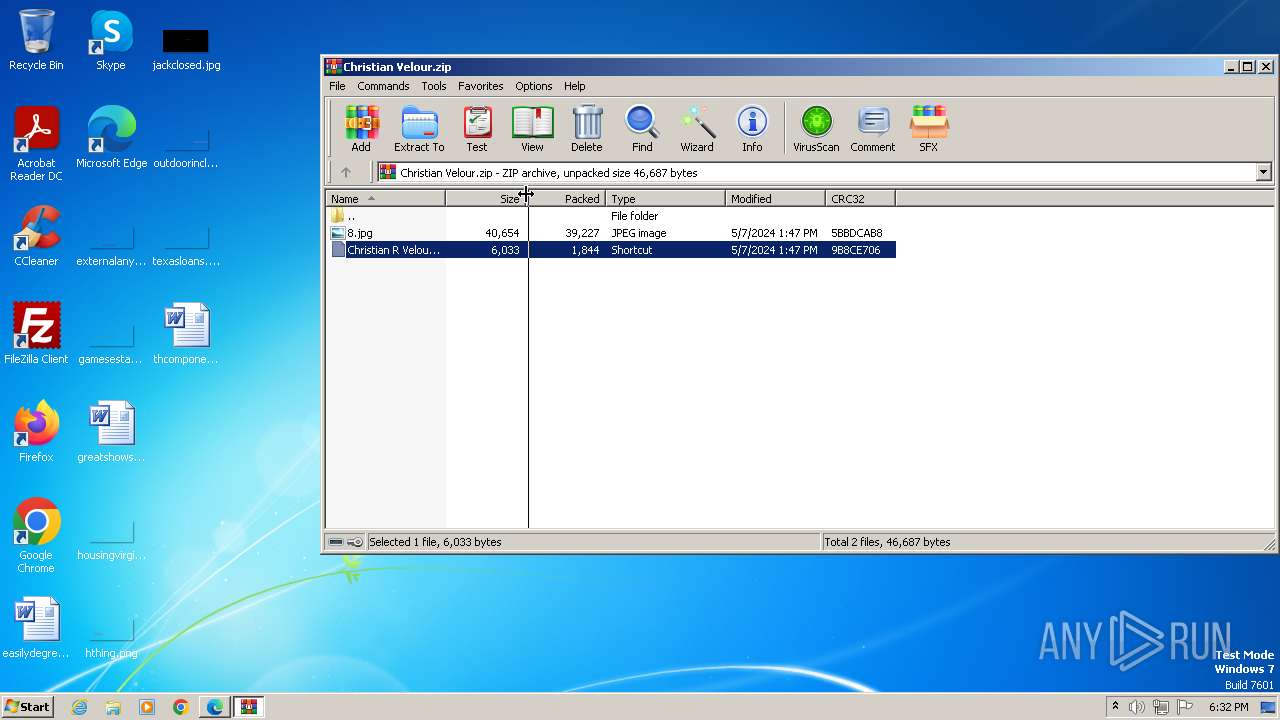Open Firefox desktop shortcut
Viewport: 1280px width, 720px height.
(x=36, y=432)
